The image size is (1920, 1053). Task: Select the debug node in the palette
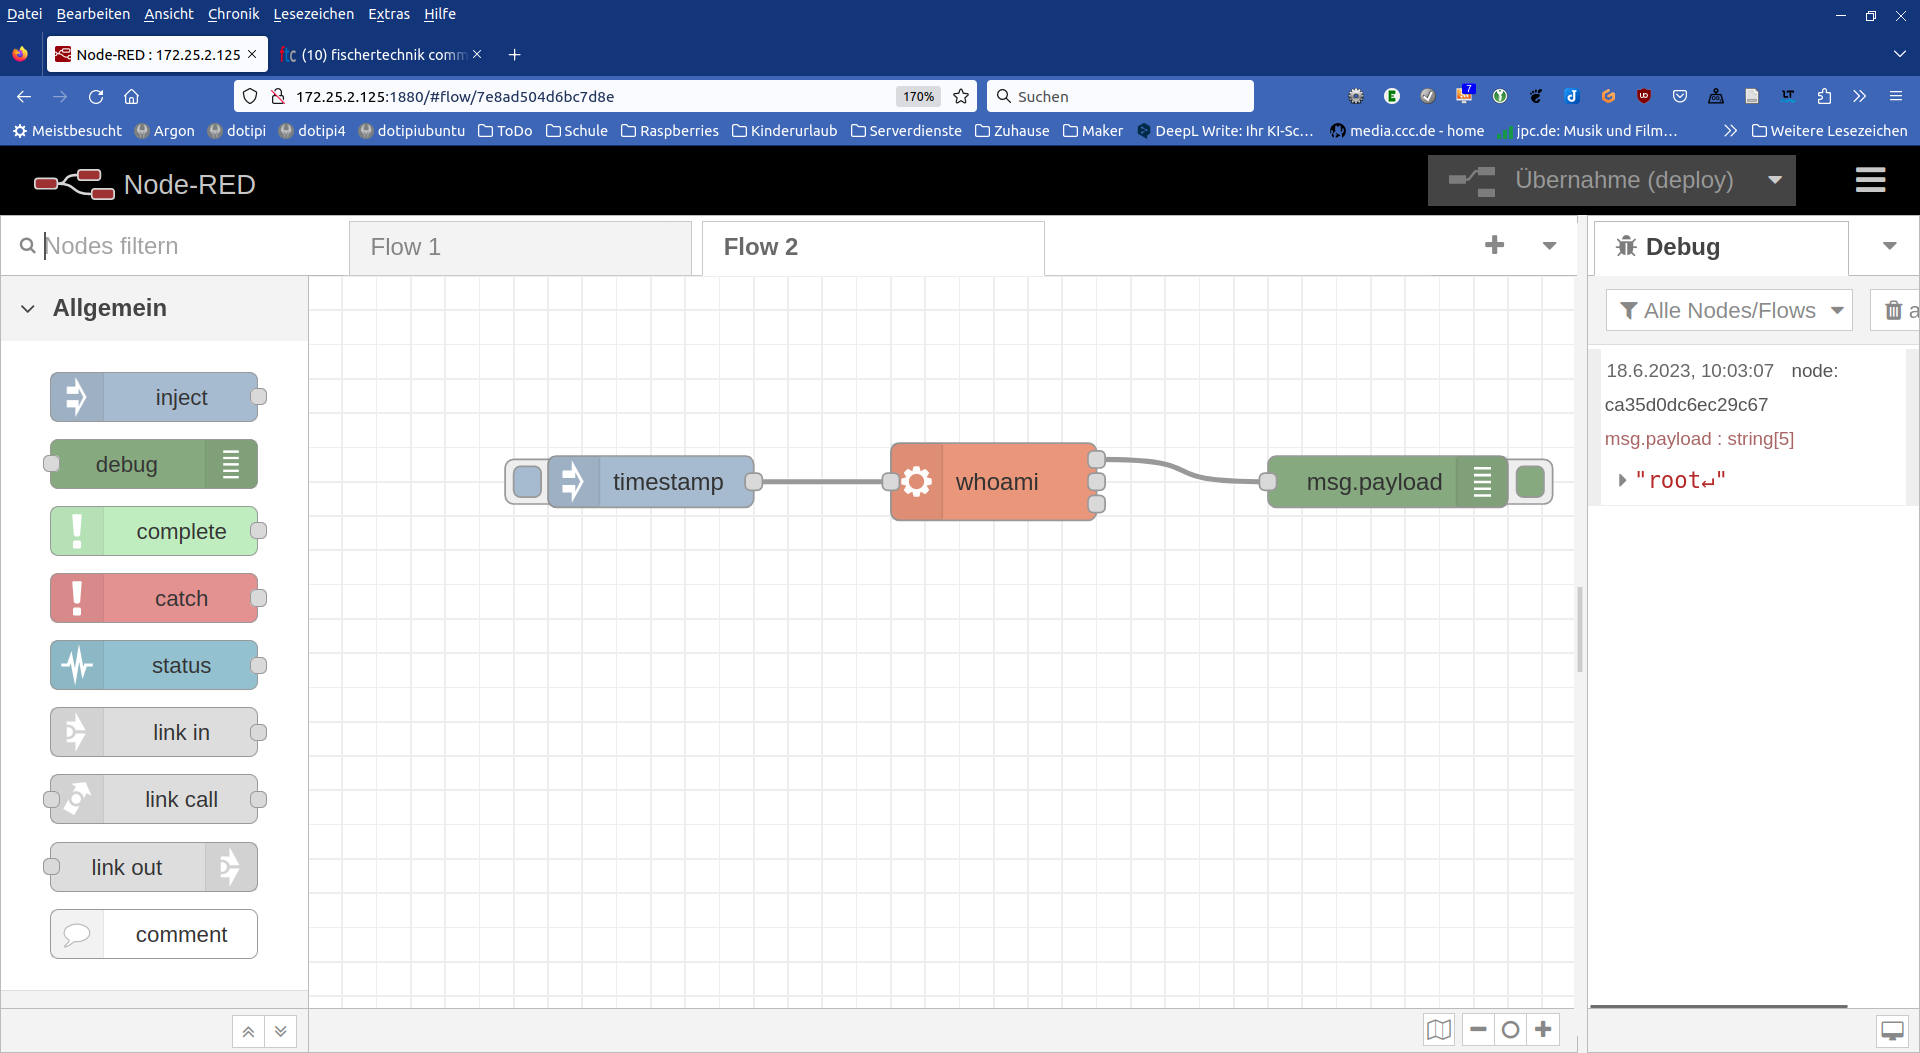pyautogui.click(x=154, y=464)
